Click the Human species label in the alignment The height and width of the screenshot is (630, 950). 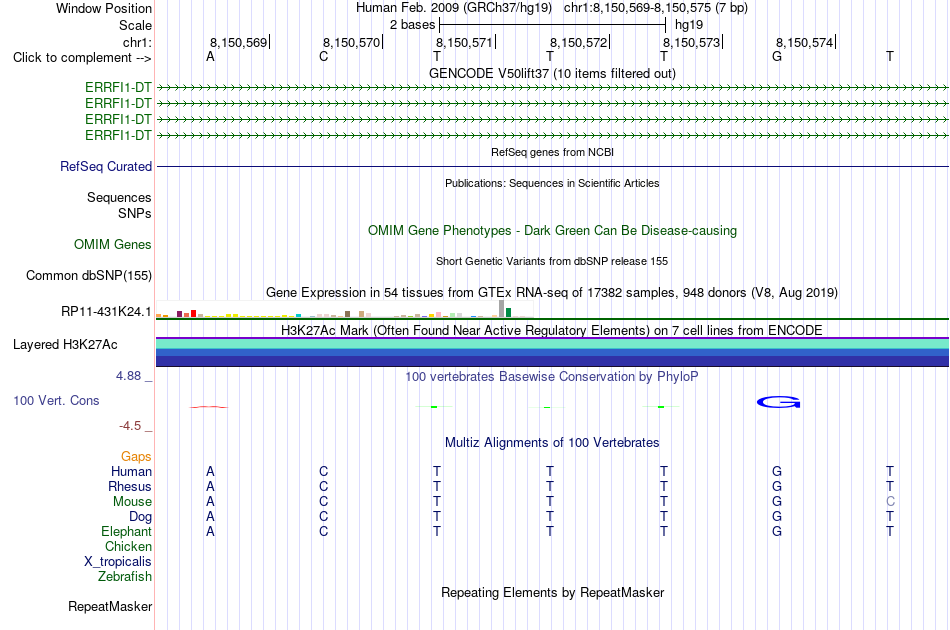(x=131, y=471)
